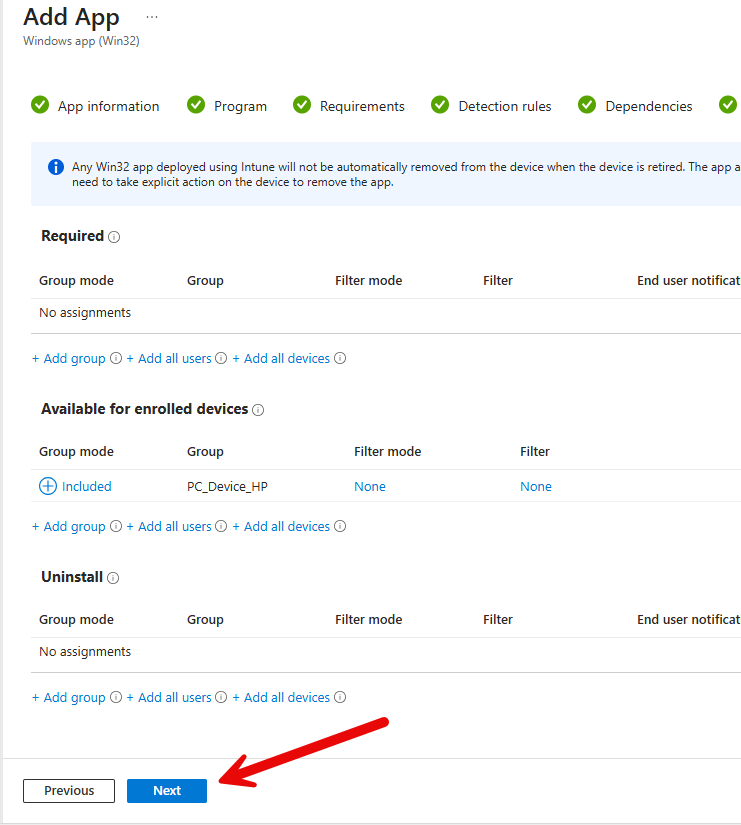Click the info icon beside Uninstall heading
Screen dimensions: 741x825
(x=113, y=578)
